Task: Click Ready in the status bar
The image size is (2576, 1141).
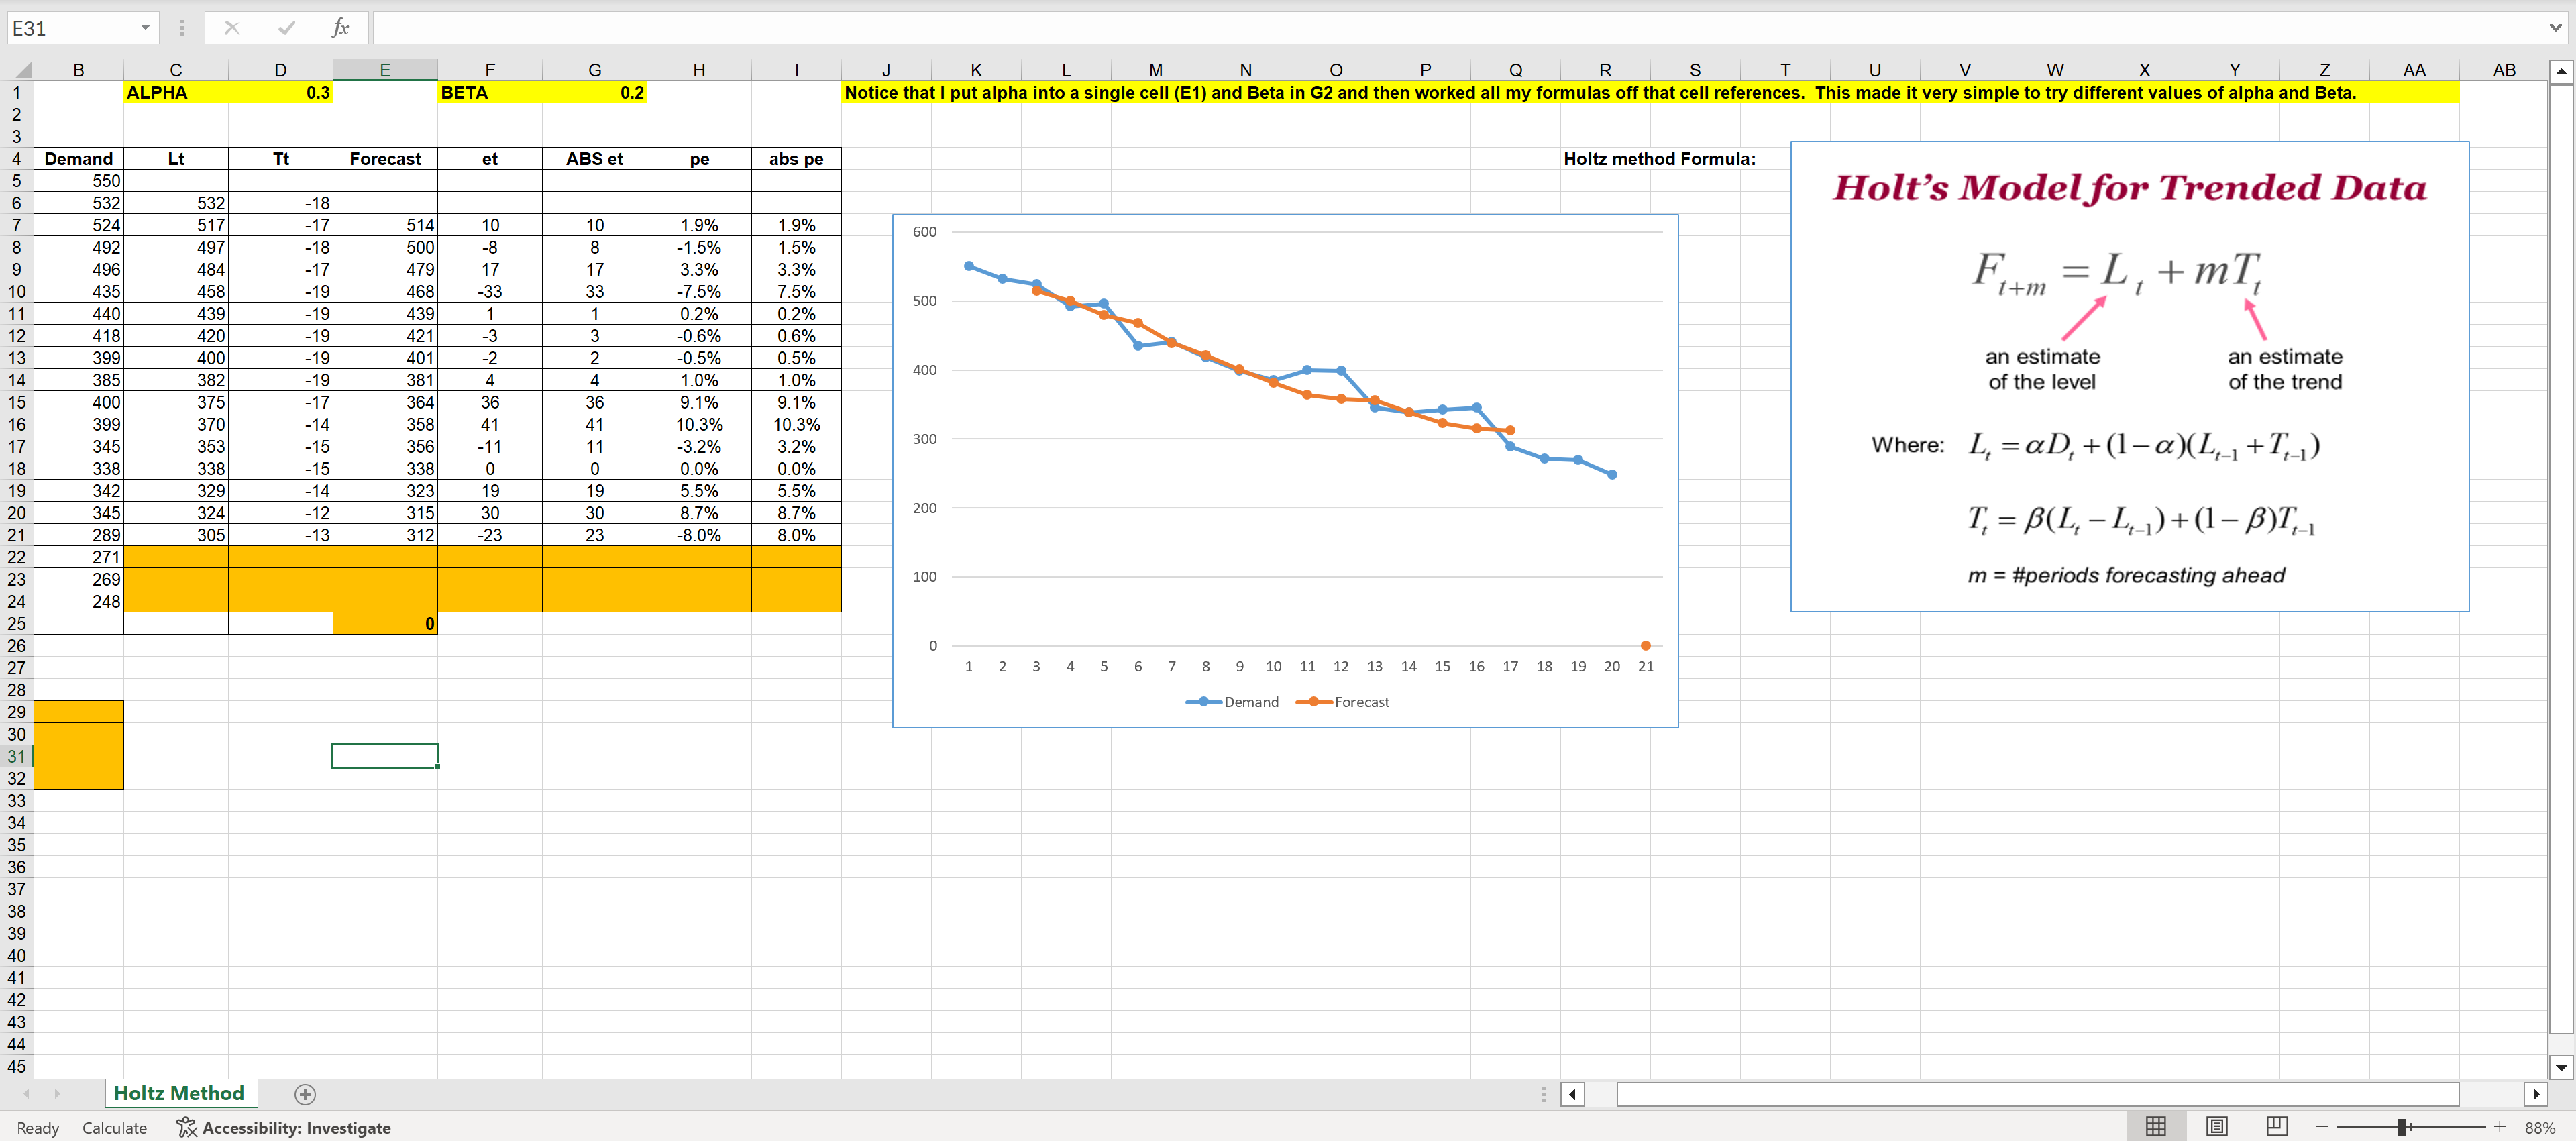Action: coord(37,1127)
